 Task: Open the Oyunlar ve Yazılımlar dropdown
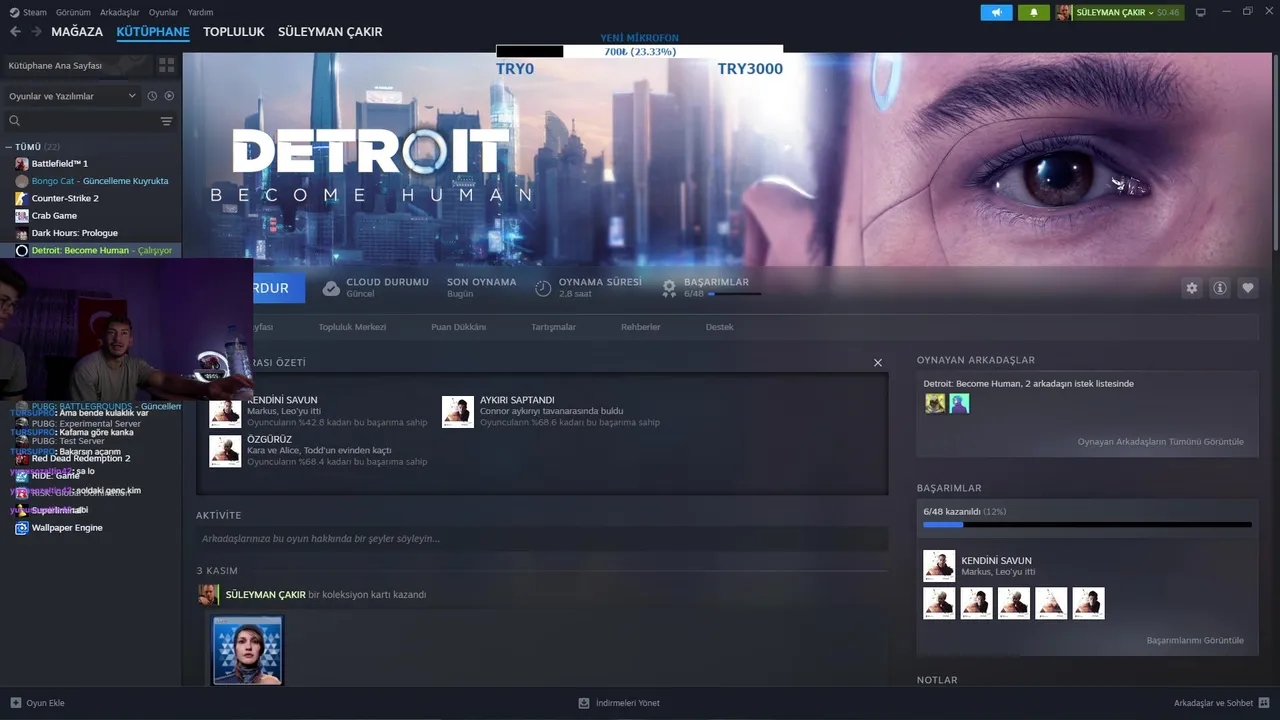[72, 96]
